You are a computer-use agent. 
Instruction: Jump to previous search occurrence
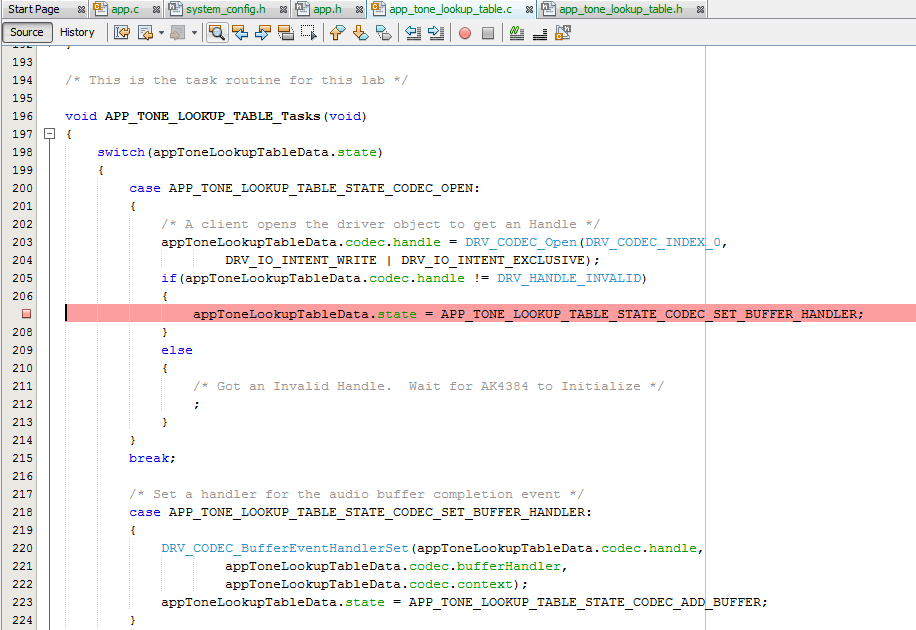[x=240, y=33]
